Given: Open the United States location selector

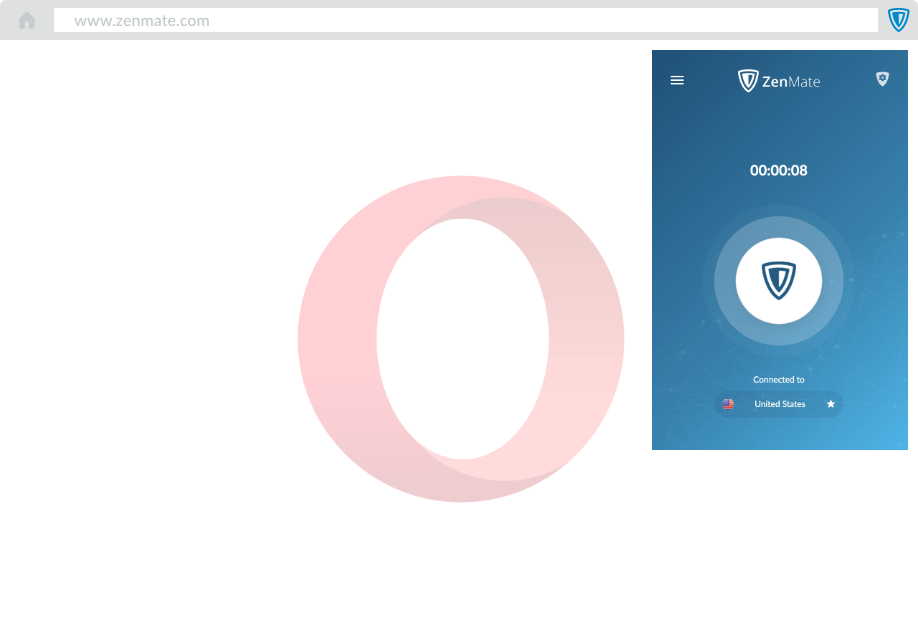Looking at the screenshot, I should (779, 404).
